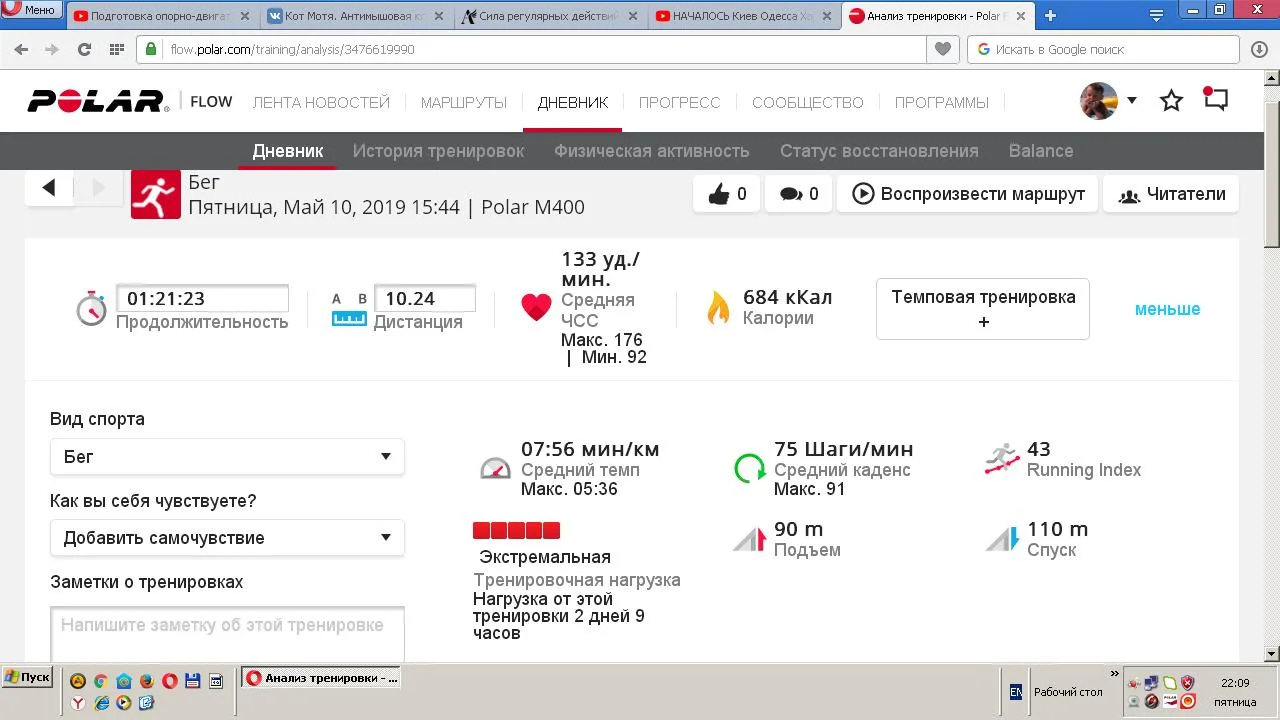Click the heart rate icon

click(536, 307)
